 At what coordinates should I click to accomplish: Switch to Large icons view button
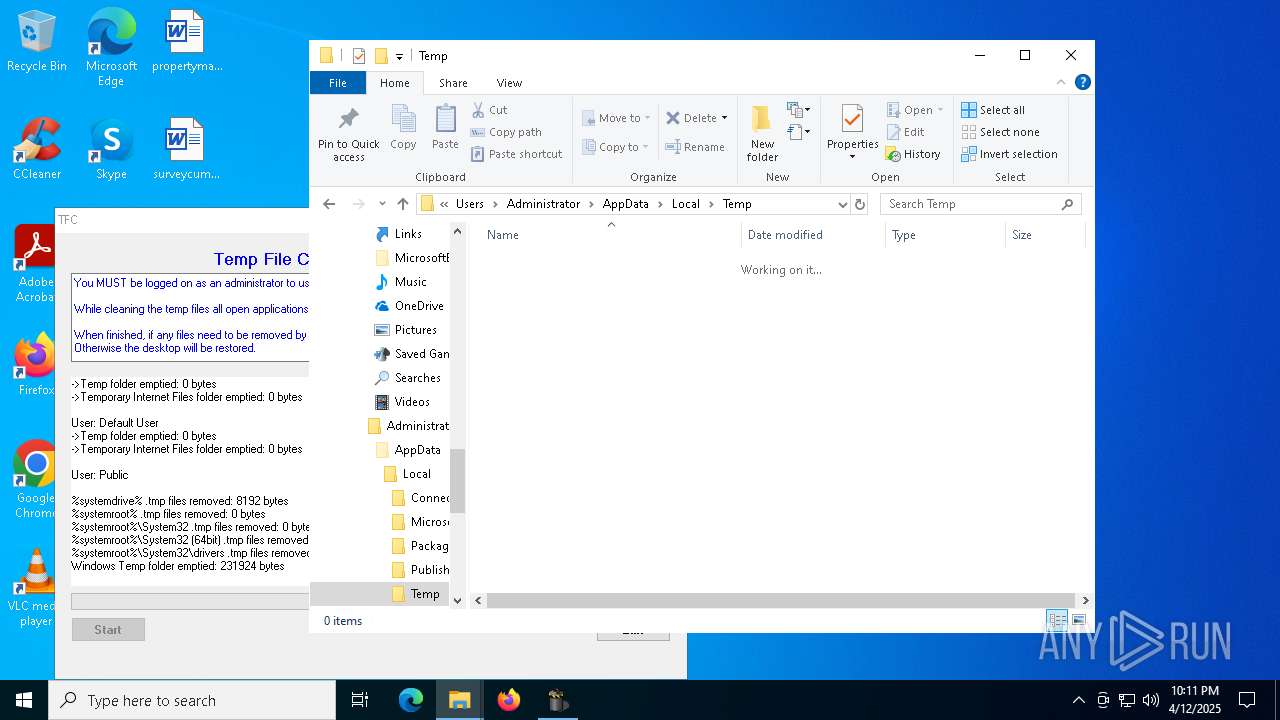tap(1078, 621)
